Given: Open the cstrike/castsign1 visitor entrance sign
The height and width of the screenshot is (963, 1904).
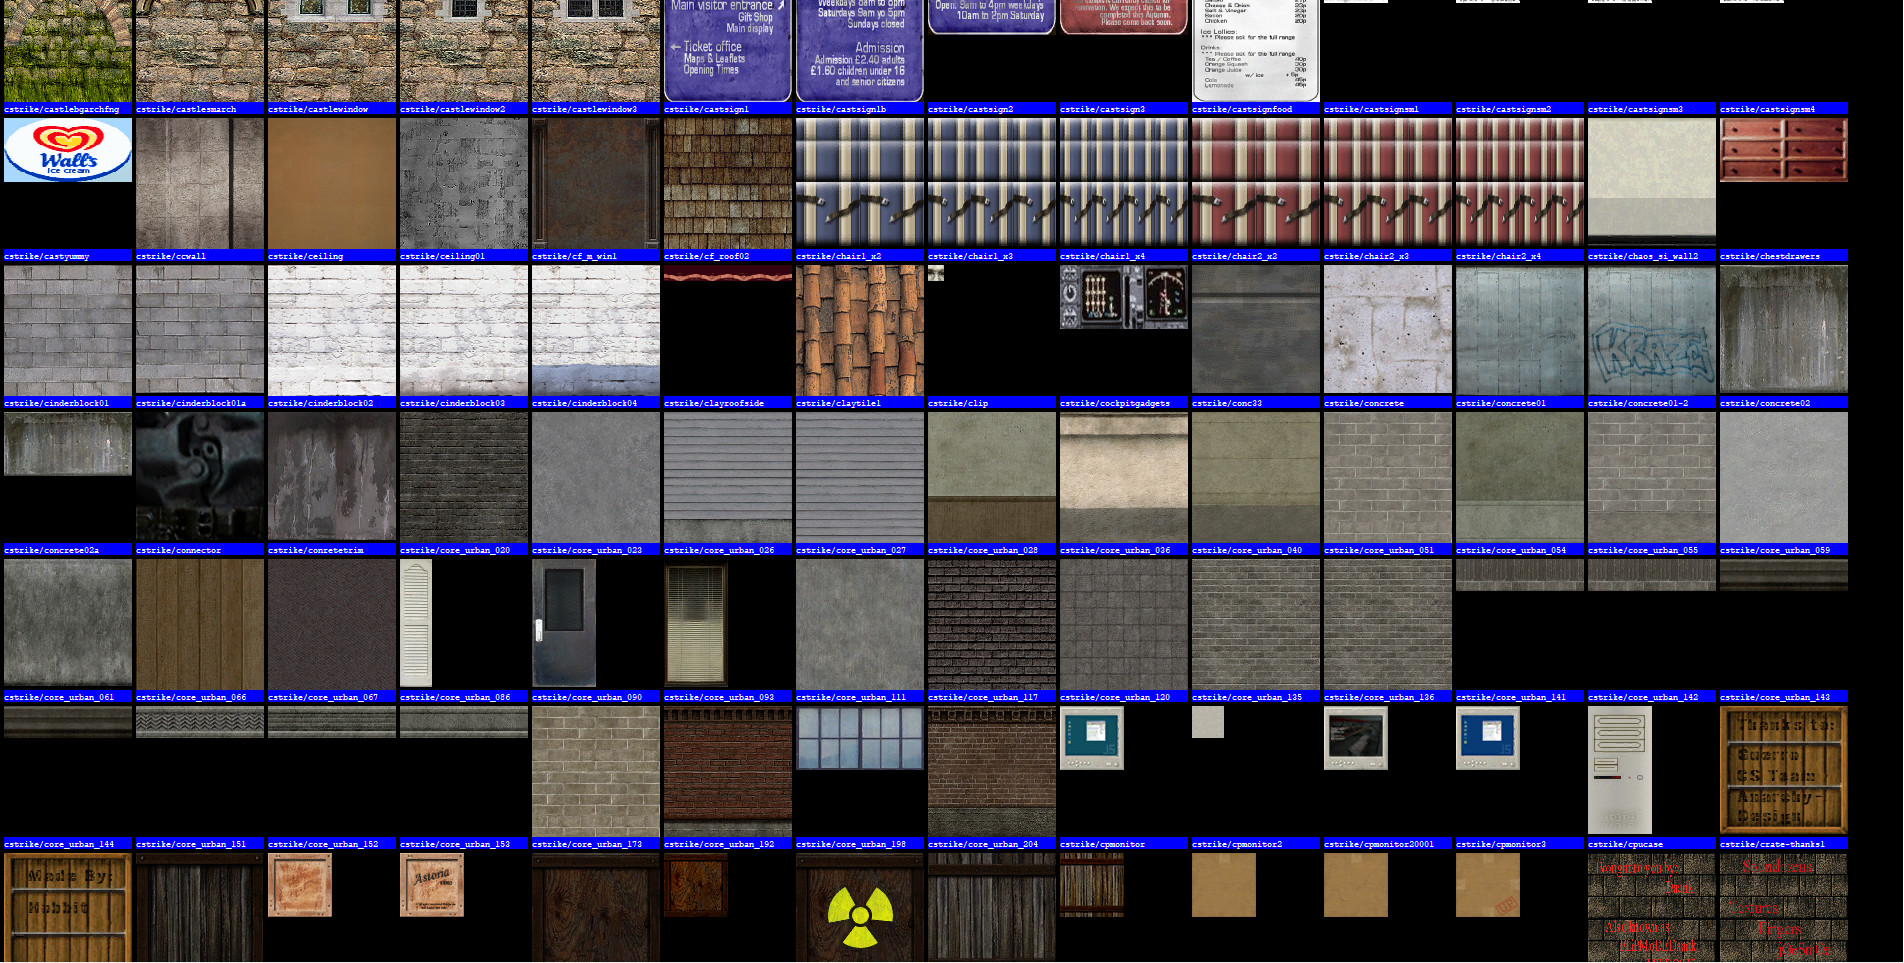Looking at the screenshot, I should [727, 50].
